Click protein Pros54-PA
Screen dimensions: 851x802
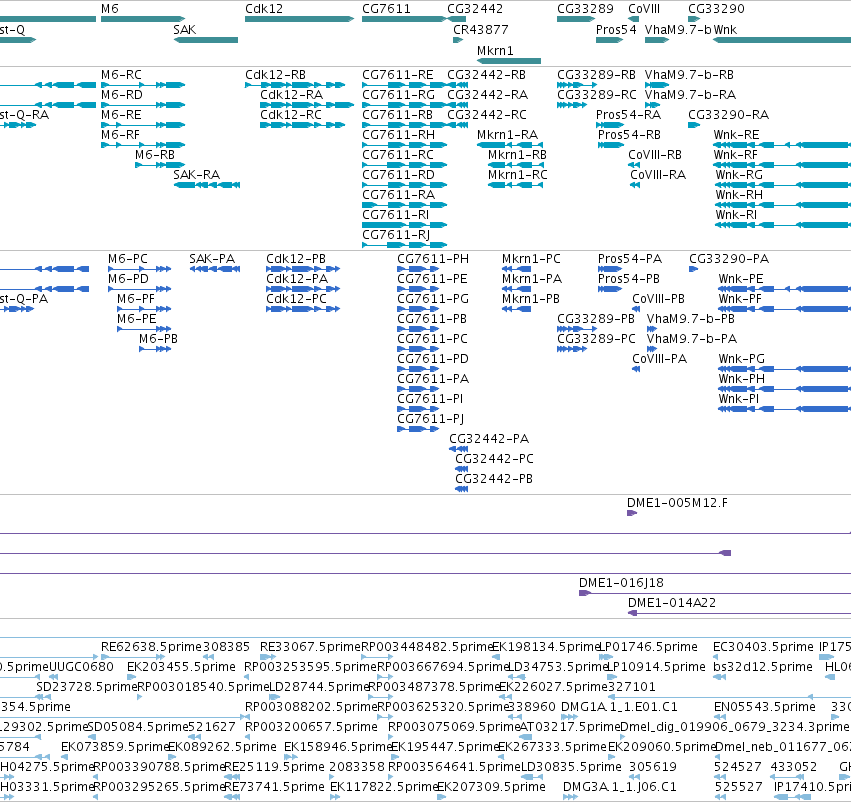(609, 269)
